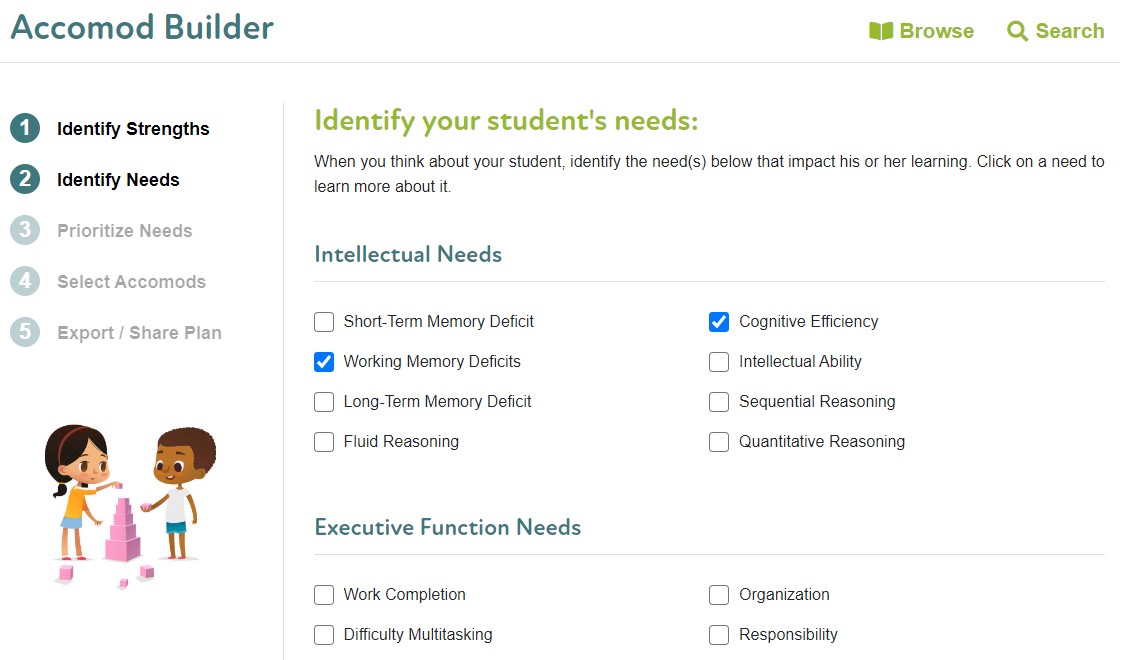Click the step 5 circle icon
The image size is (1130, 660).
click(25, 332)
